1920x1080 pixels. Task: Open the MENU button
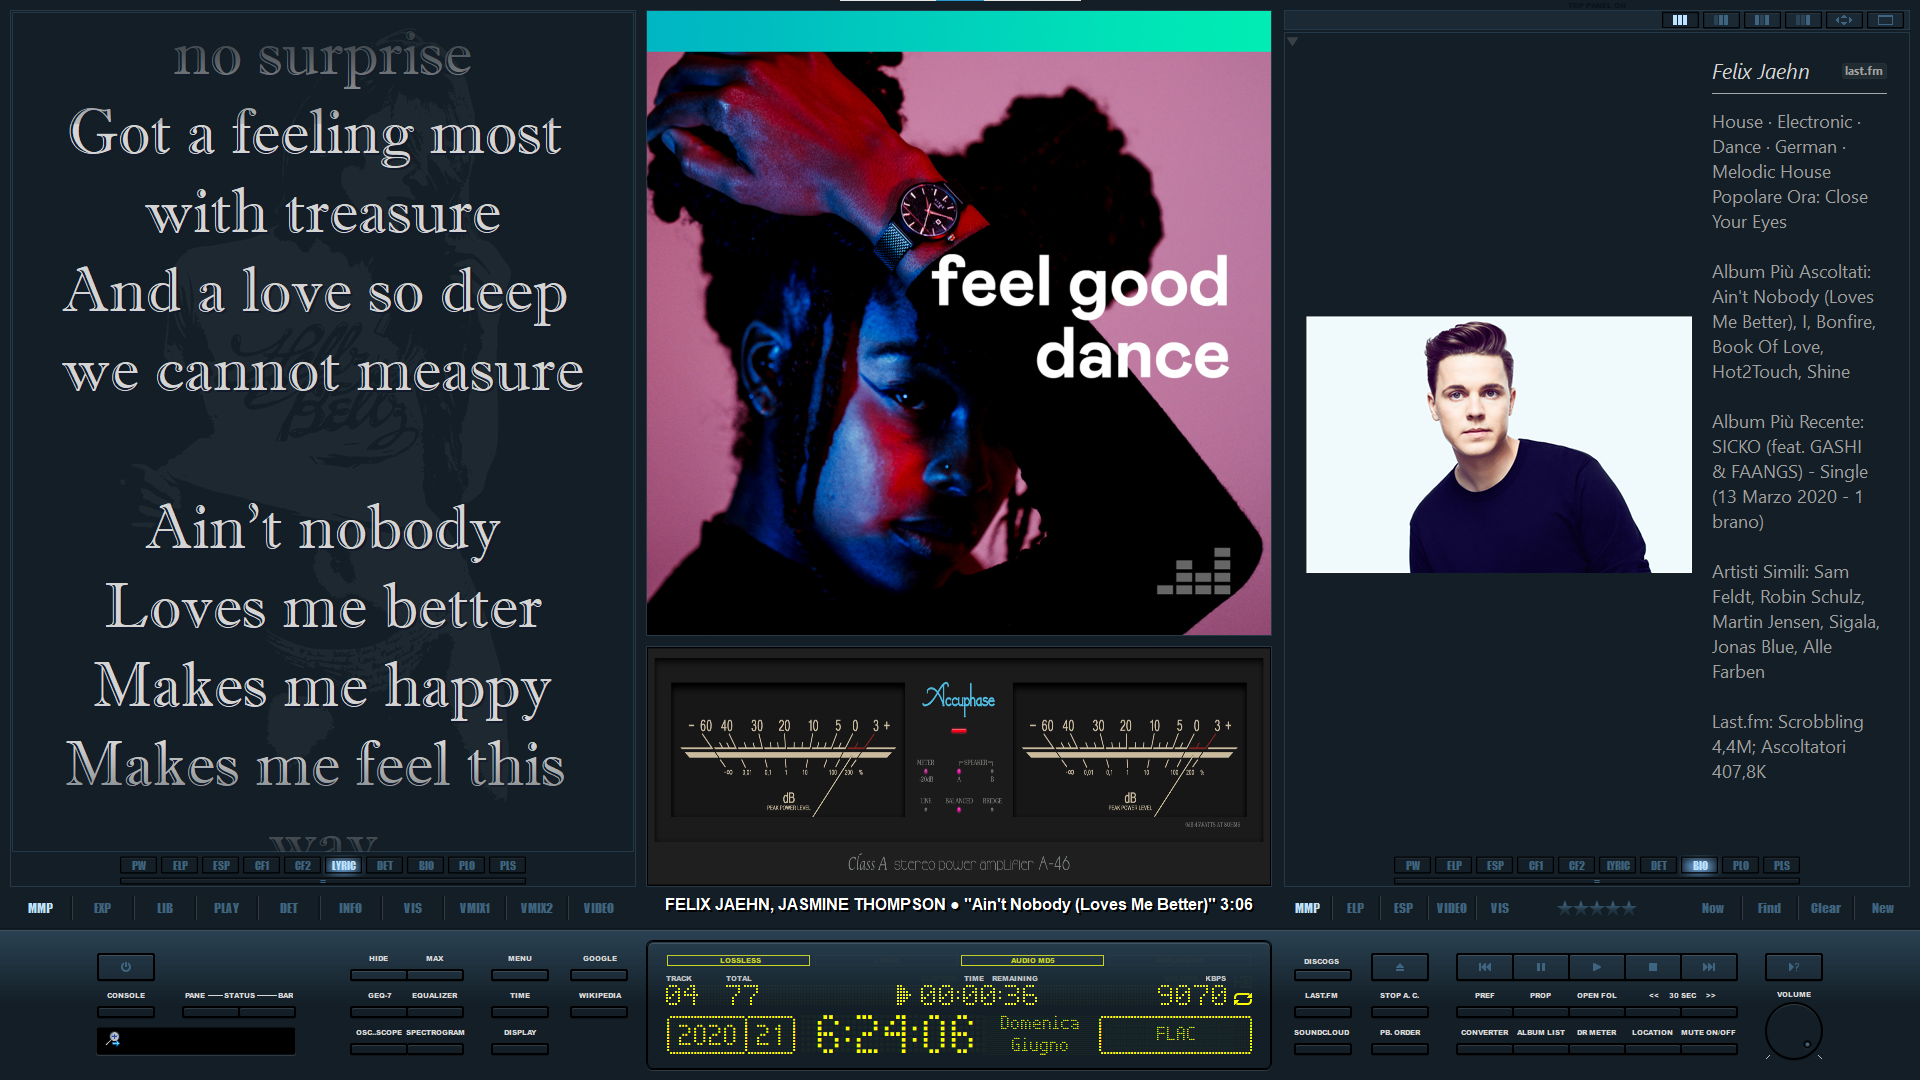coord(519,974)
